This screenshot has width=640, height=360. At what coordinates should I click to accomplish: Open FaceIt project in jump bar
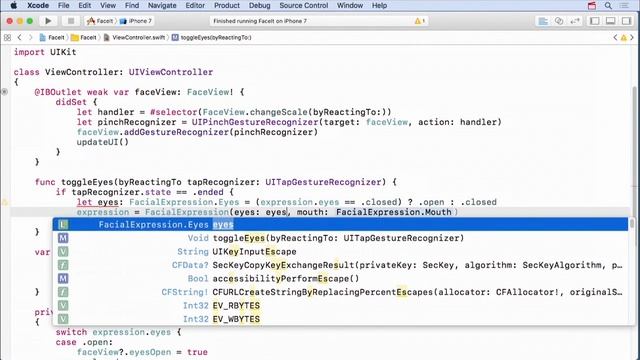click(x=52, y=38)
